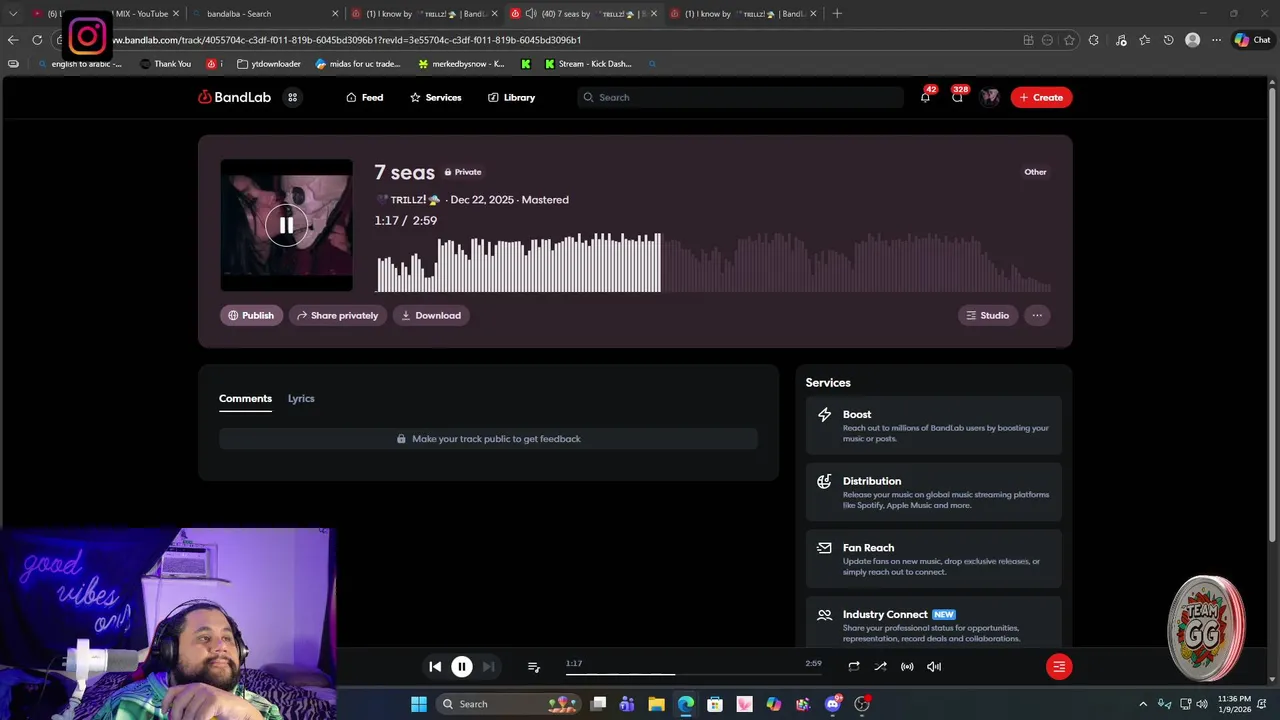Click the browser address bar URL
1280x720 pixels.
347,40
